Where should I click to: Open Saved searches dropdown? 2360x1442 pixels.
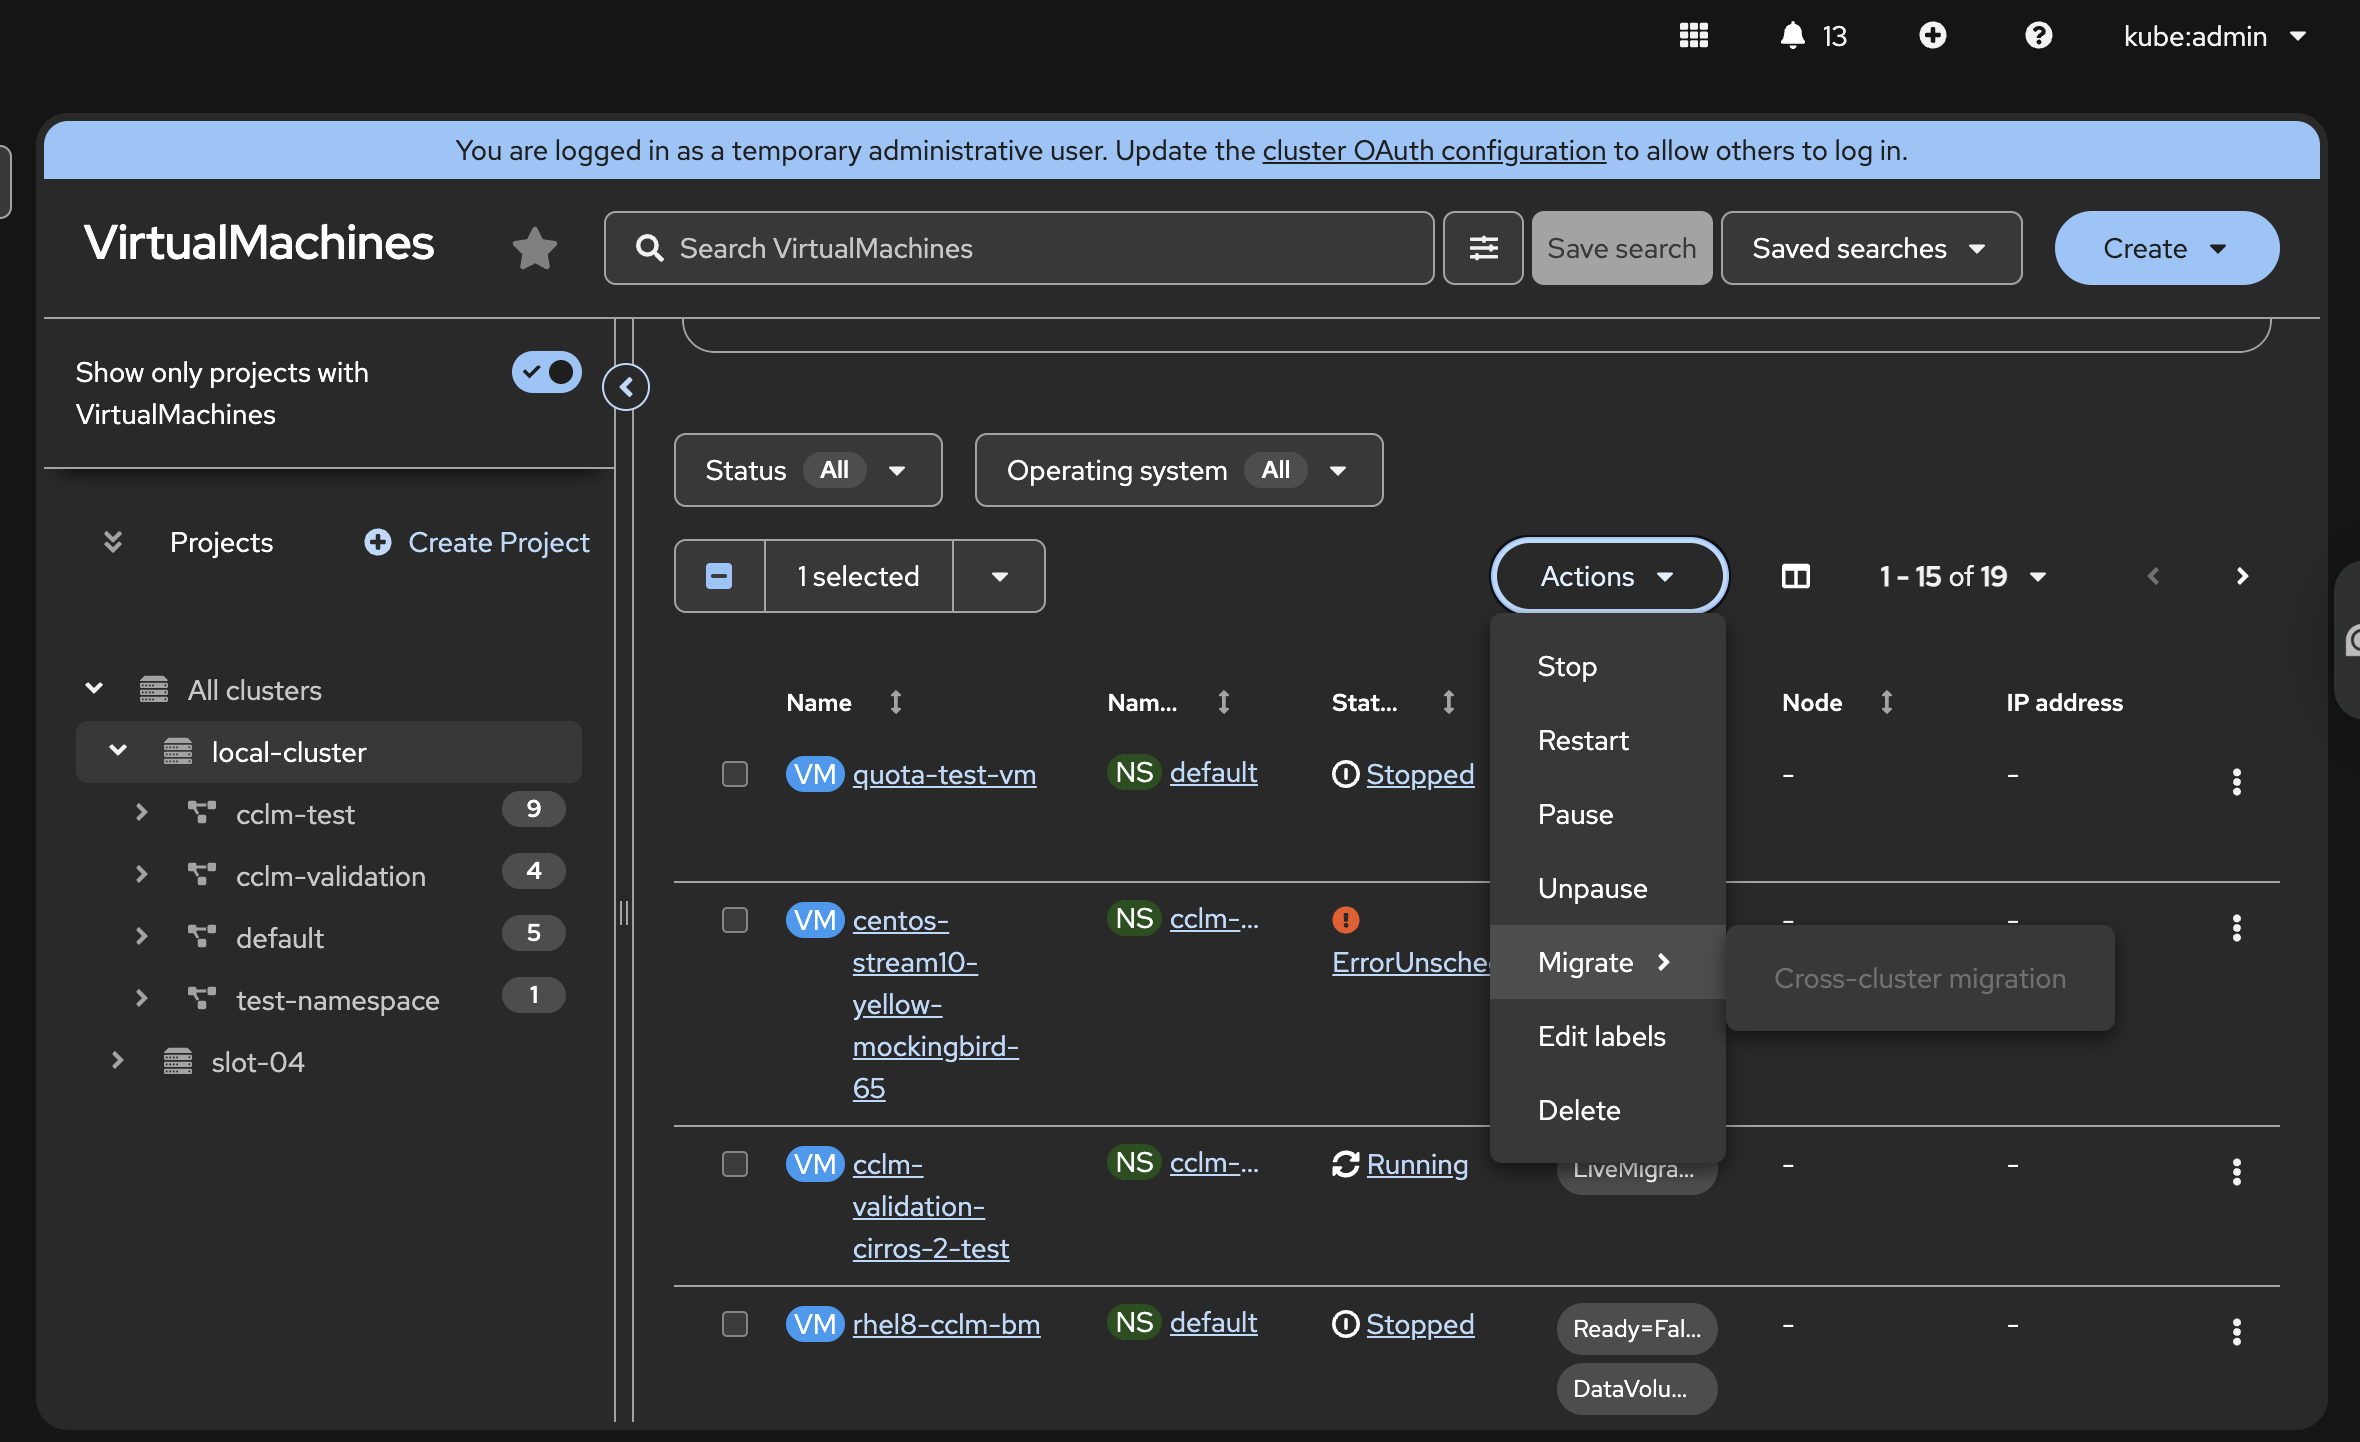pos(1870,248)
